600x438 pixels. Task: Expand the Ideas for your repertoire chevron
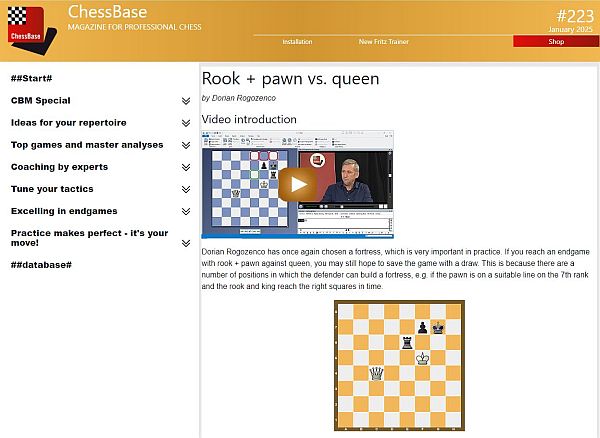pos(186,123)
